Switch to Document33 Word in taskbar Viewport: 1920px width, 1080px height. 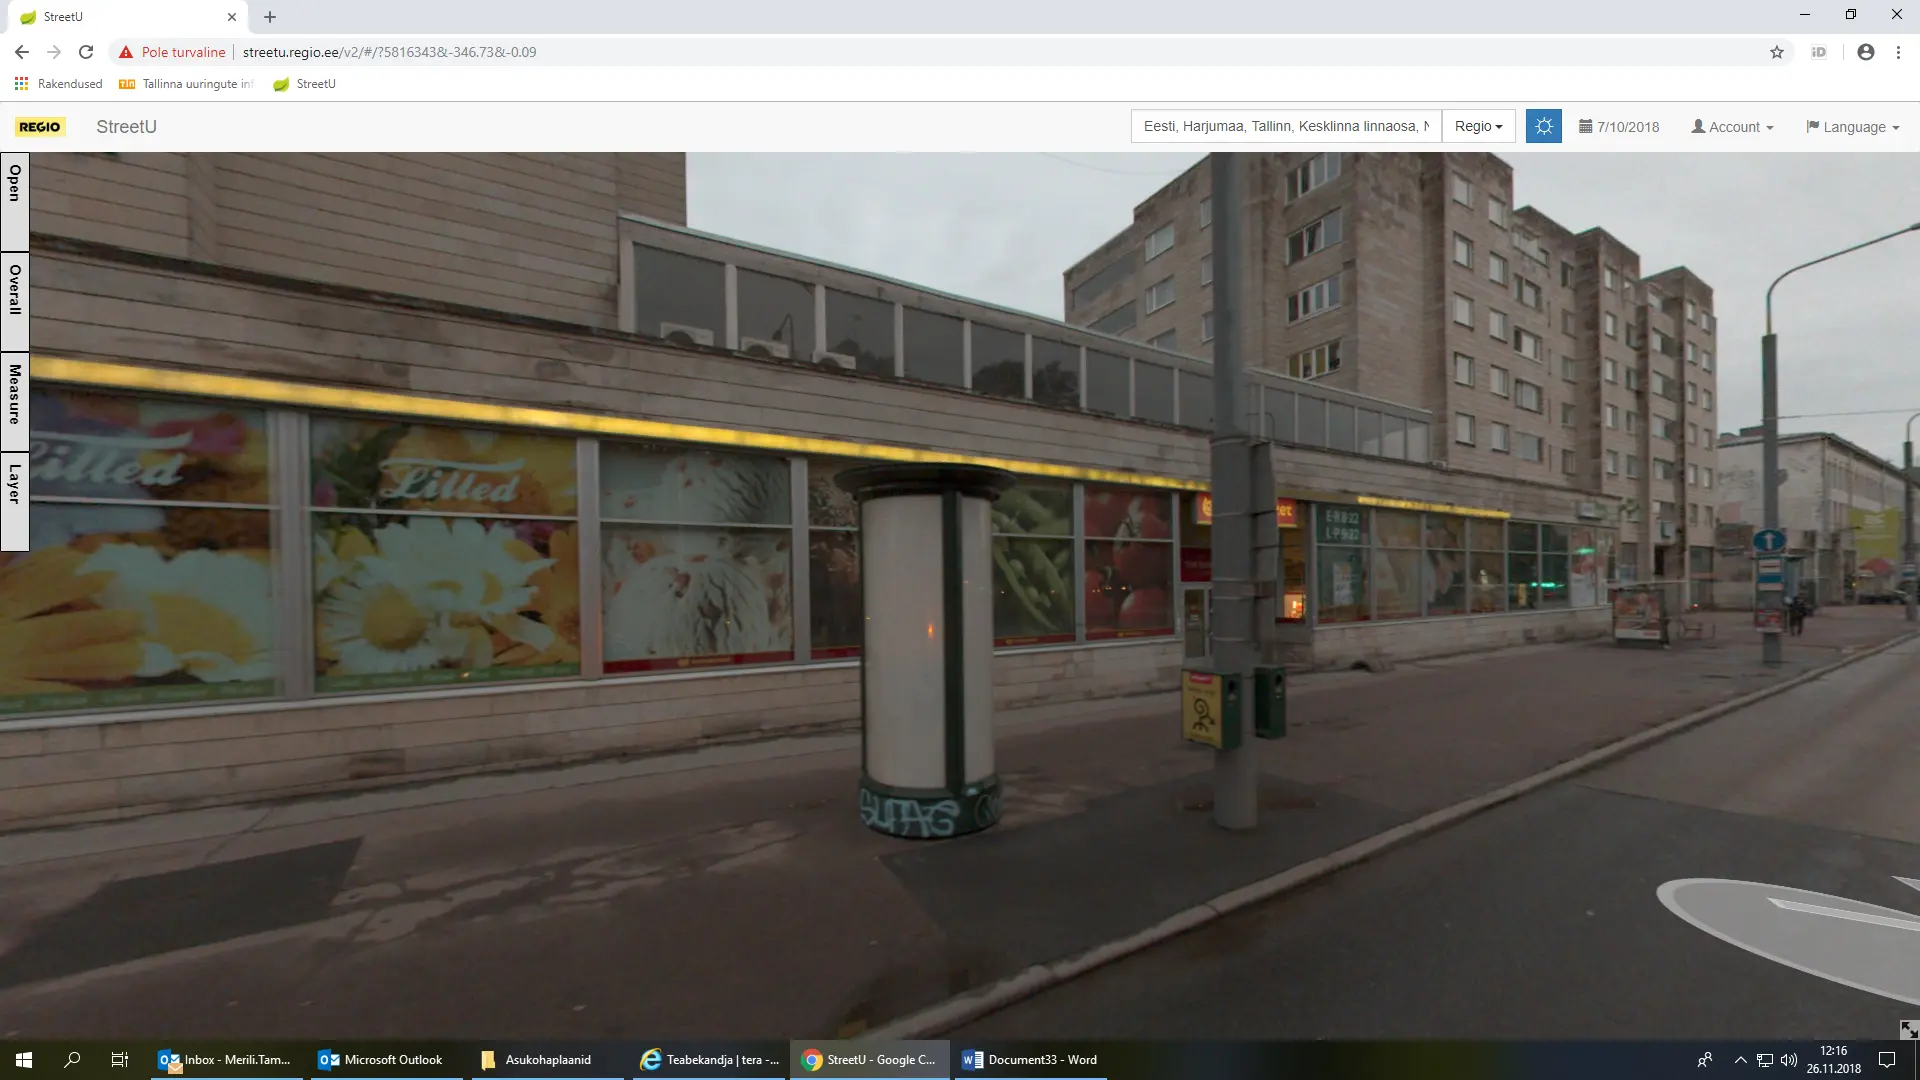coord(1030,1059)
